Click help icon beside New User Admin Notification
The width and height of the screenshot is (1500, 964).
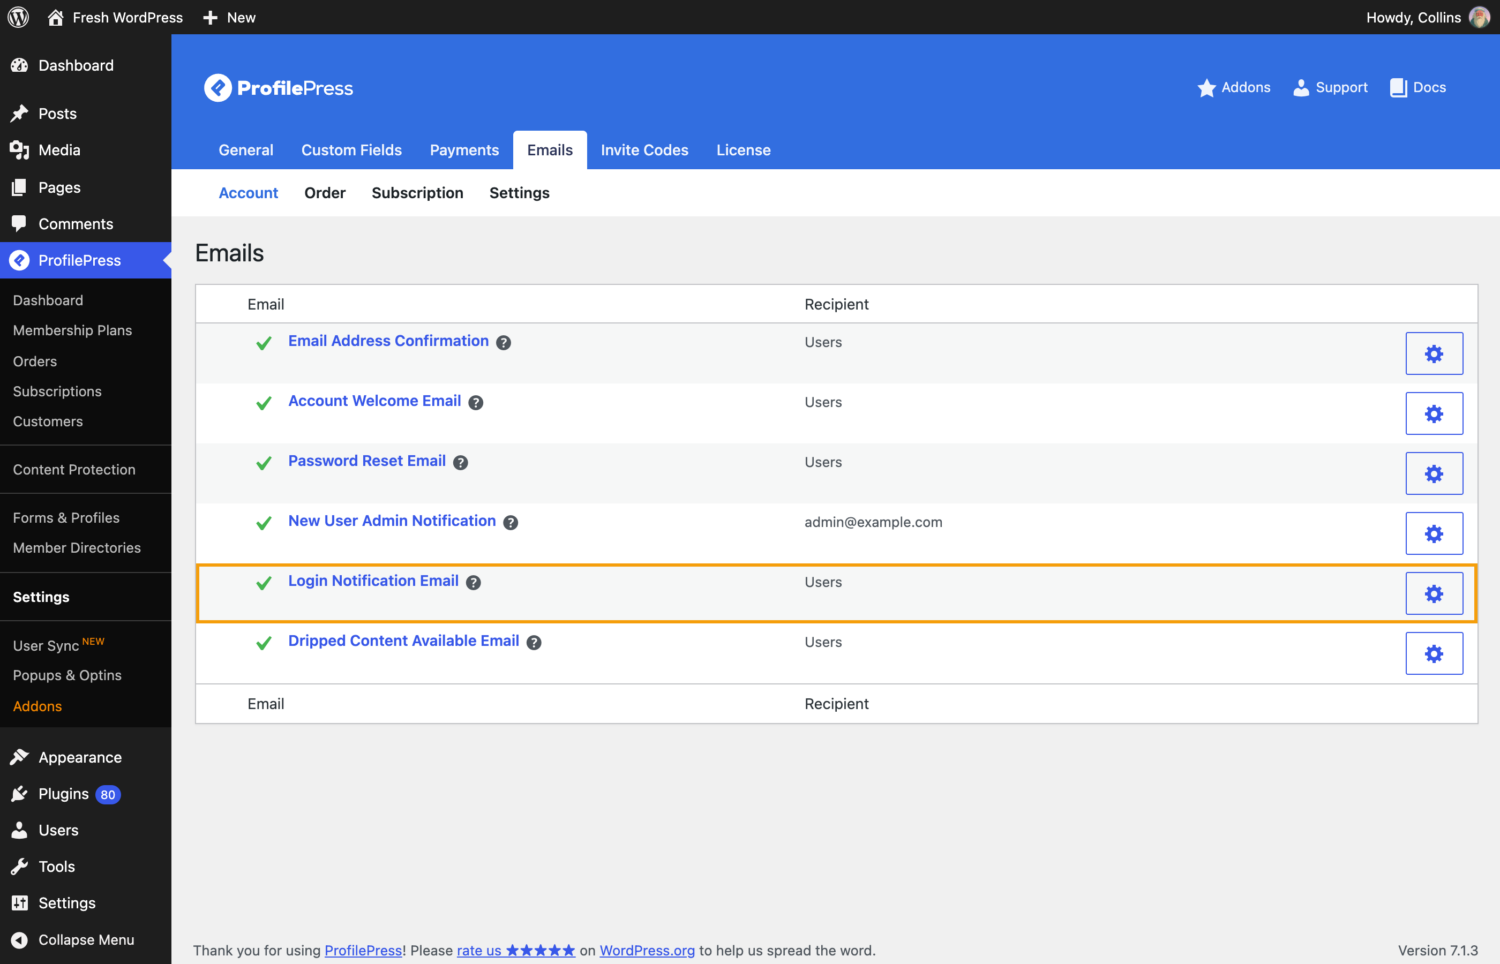511,522
